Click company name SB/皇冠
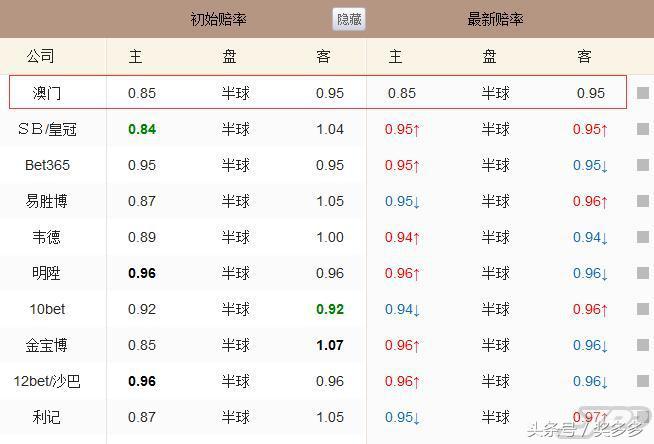 (47, 129)
